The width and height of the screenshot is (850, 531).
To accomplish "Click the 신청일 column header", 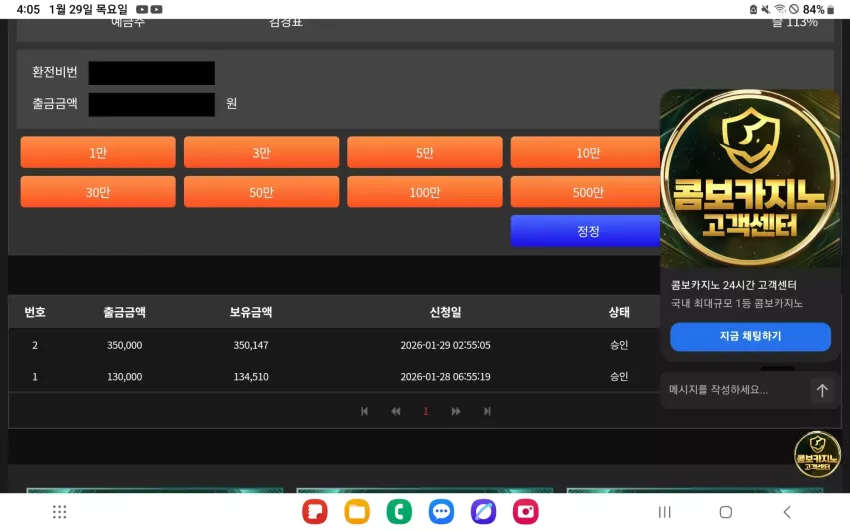I will (445, 312).
